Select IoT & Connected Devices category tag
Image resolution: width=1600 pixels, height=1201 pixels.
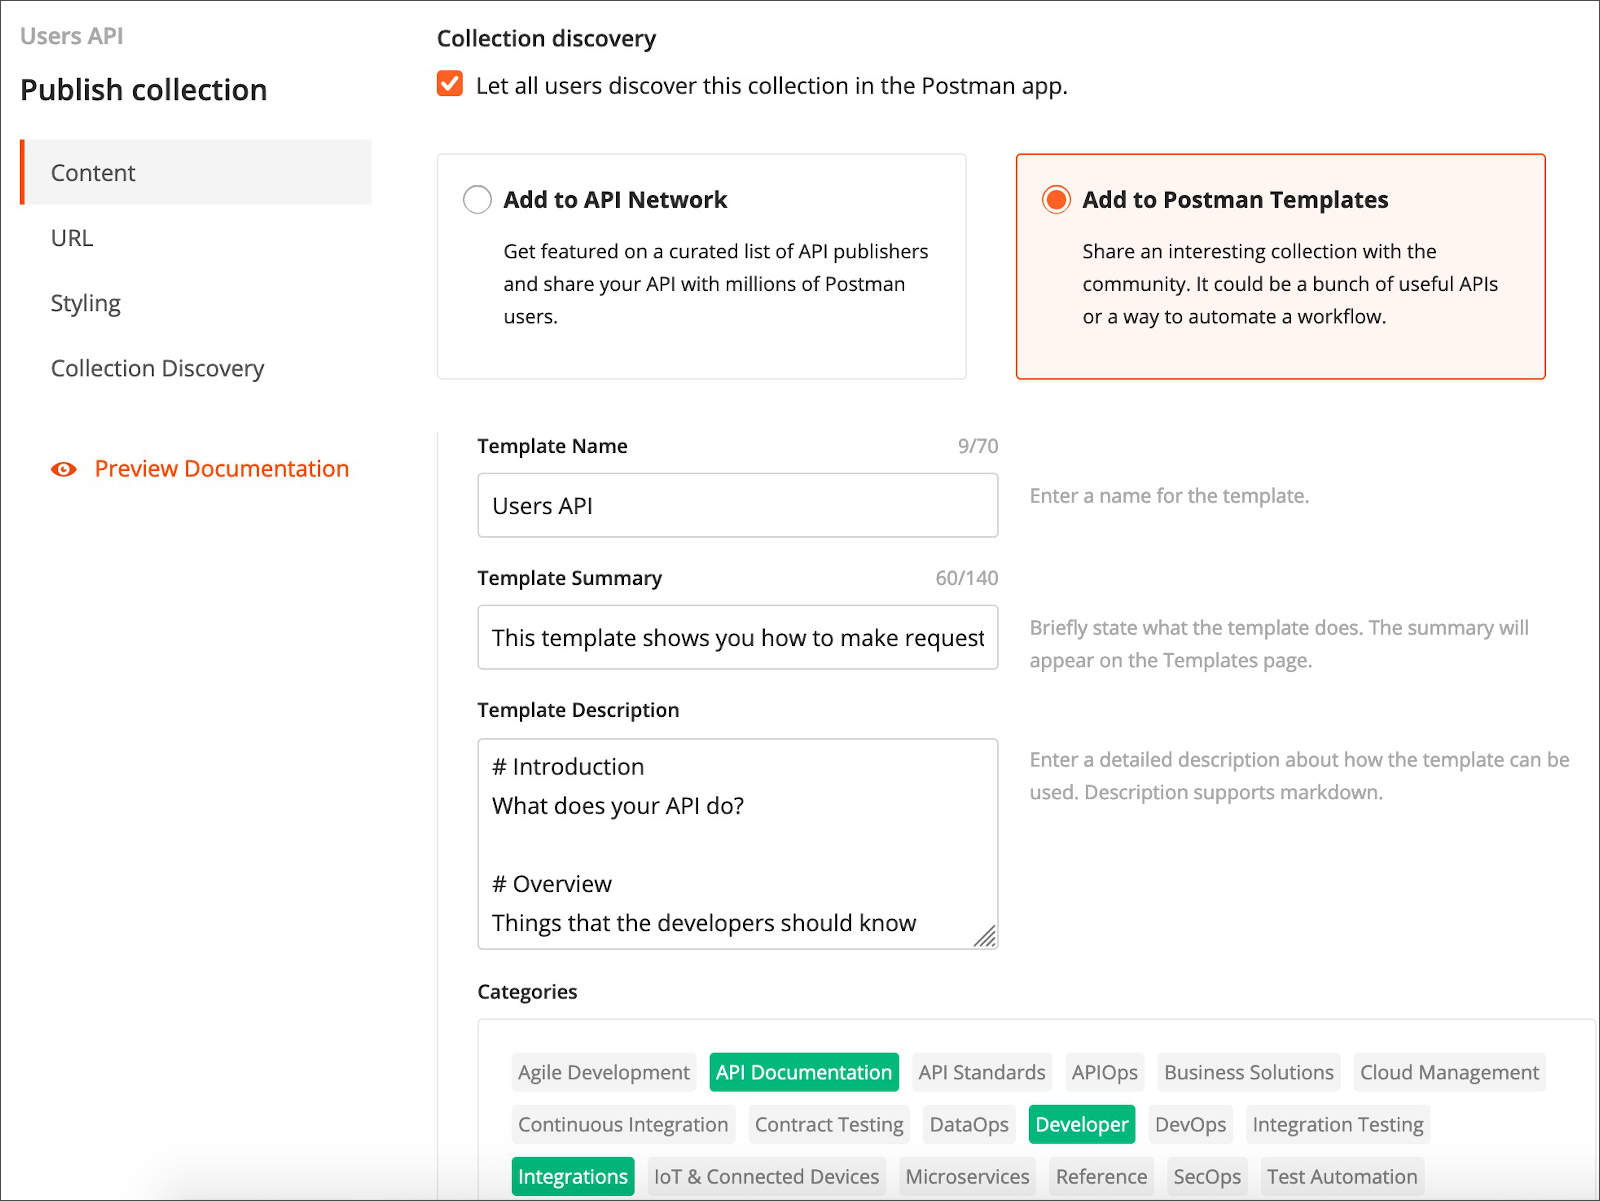(x=766, y=1176)
